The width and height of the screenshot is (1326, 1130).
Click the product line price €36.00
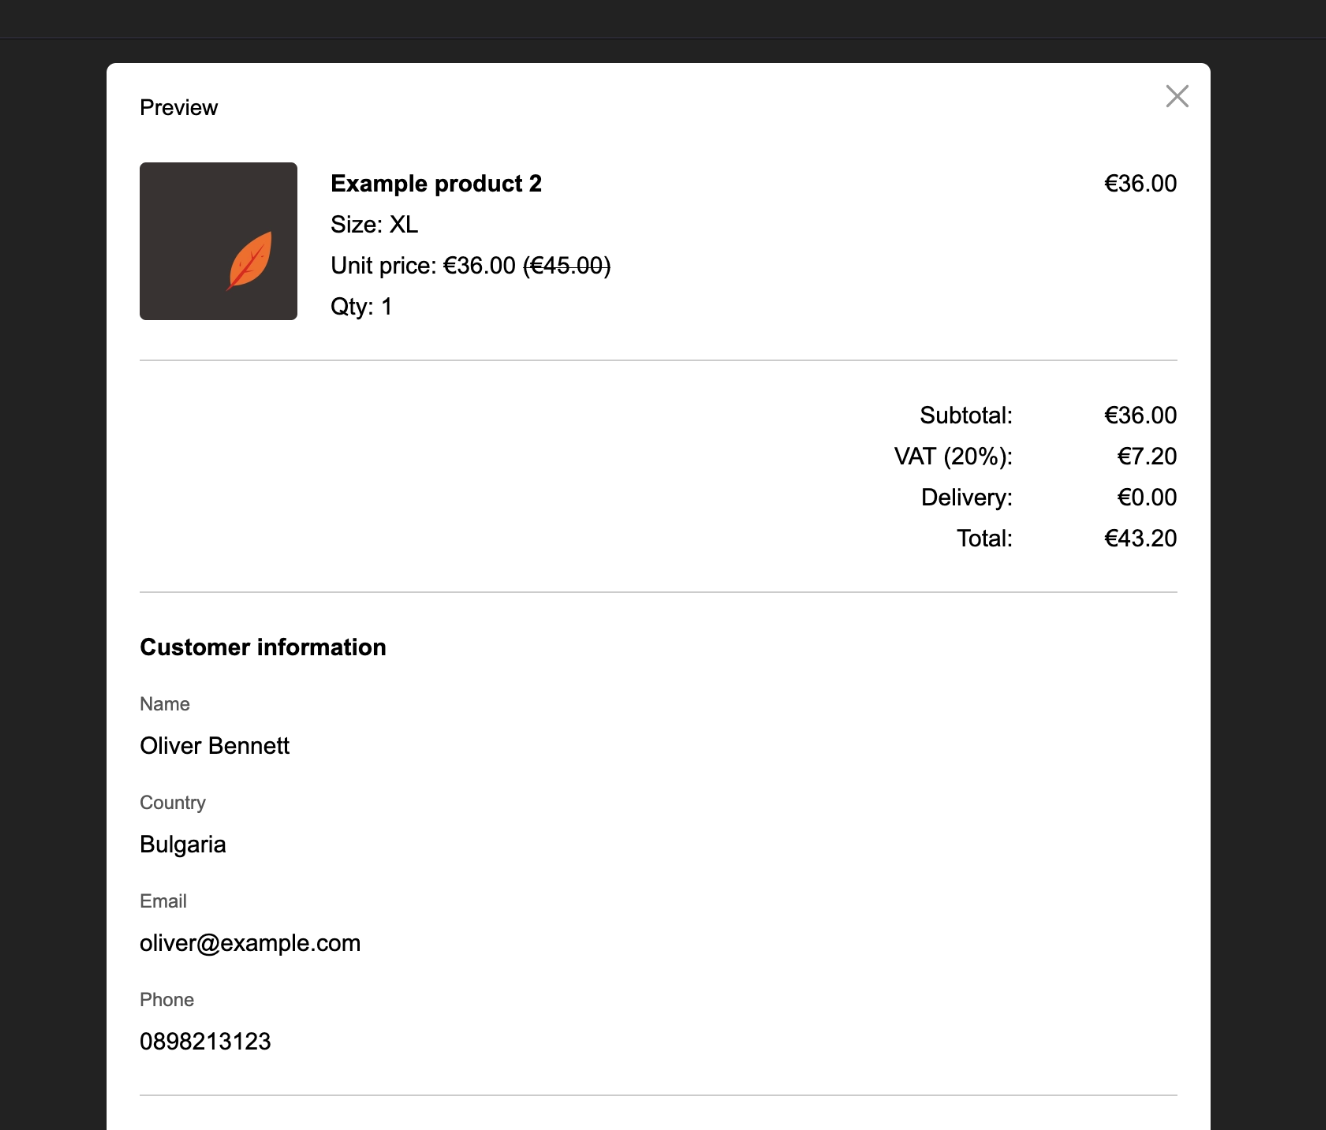pos(1140,184)
